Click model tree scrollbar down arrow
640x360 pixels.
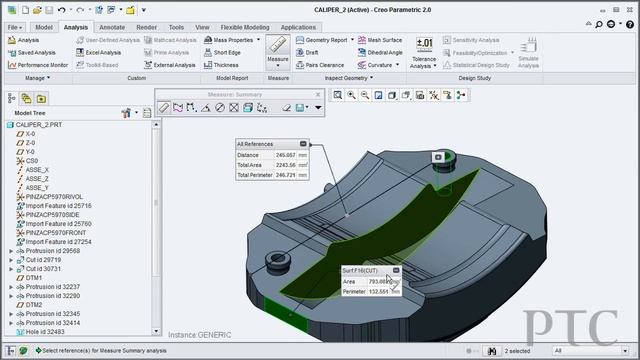pyautogui.click(x=156, y=331)
